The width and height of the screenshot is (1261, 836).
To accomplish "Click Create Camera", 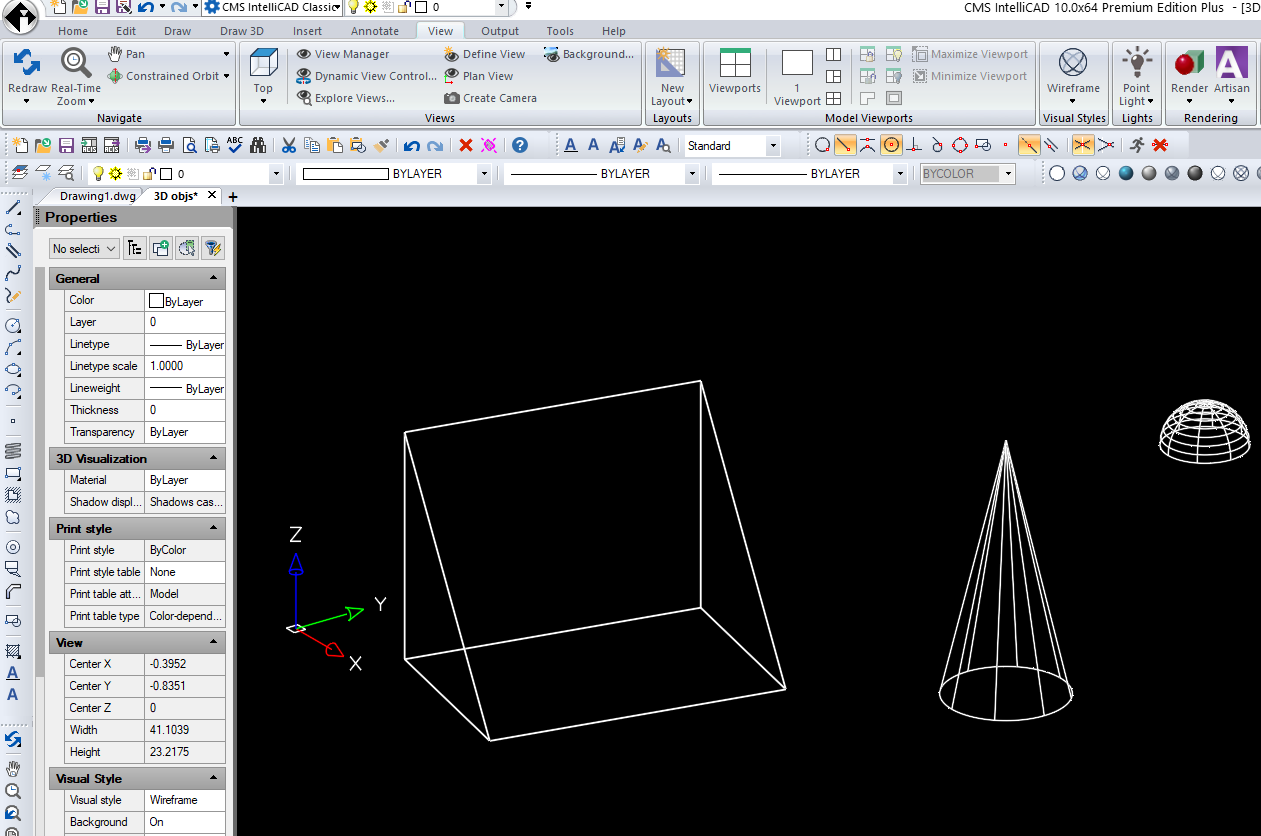I will click(490, 98).
